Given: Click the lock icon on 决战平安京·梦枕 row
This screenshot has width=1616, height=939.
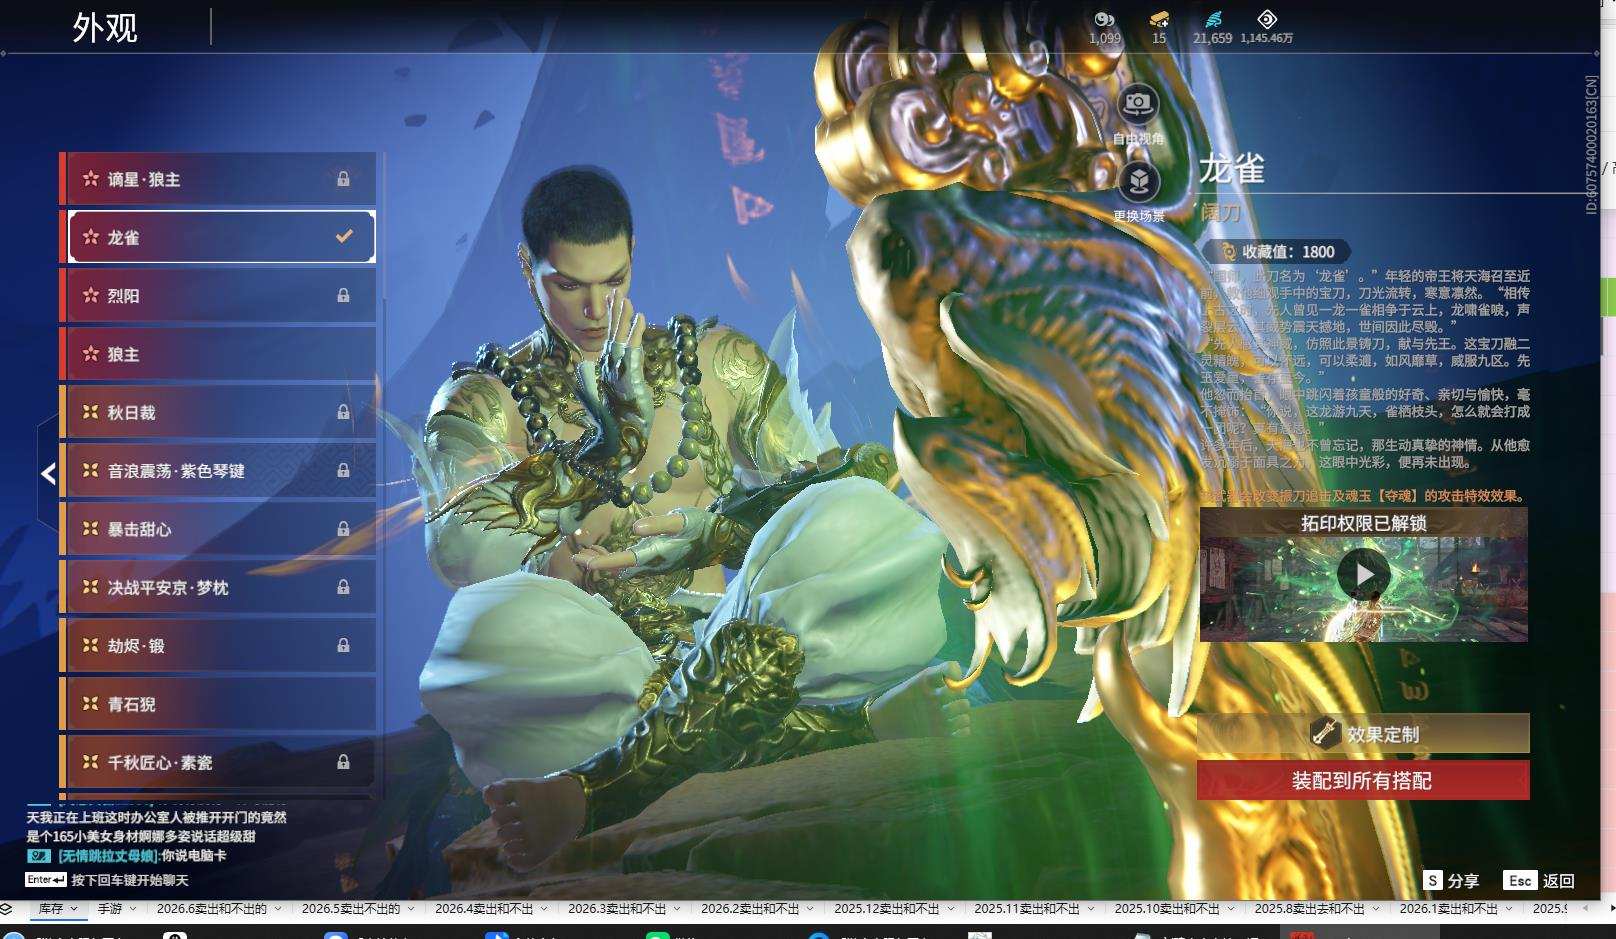Looking at the screenshot, I should tap(343, 587).
